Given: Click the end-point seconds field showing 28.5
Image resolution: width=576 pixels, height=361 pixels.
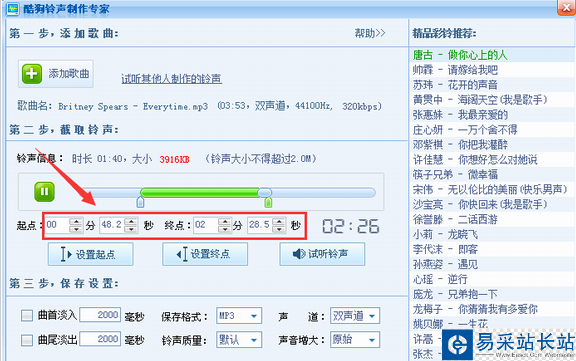Looking at the screenshot, I should click(260, 225).
